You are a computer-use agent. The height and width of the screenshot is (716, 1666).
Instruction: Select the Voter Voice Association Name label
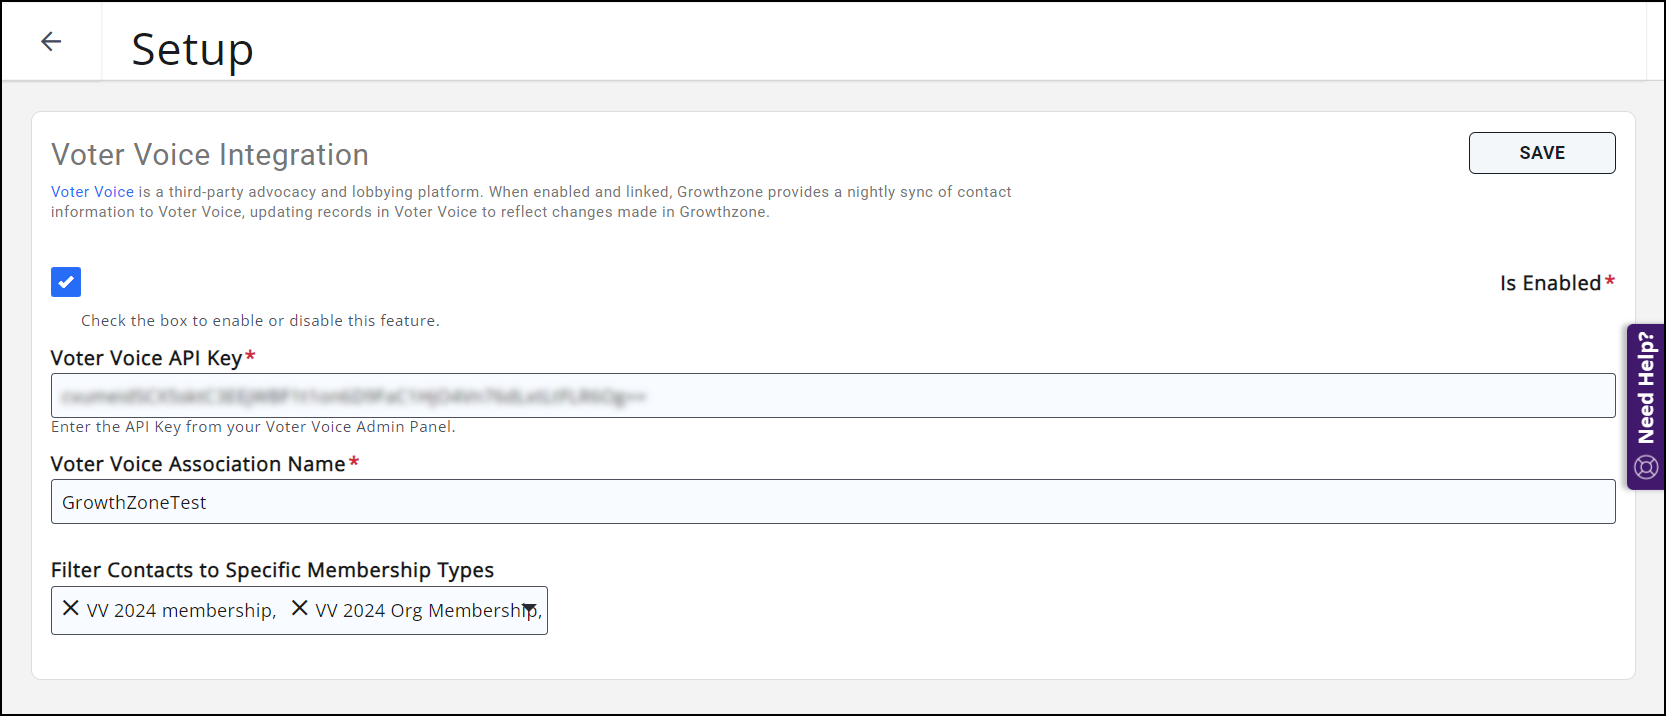pyautogui.click(x=198, y=464)
